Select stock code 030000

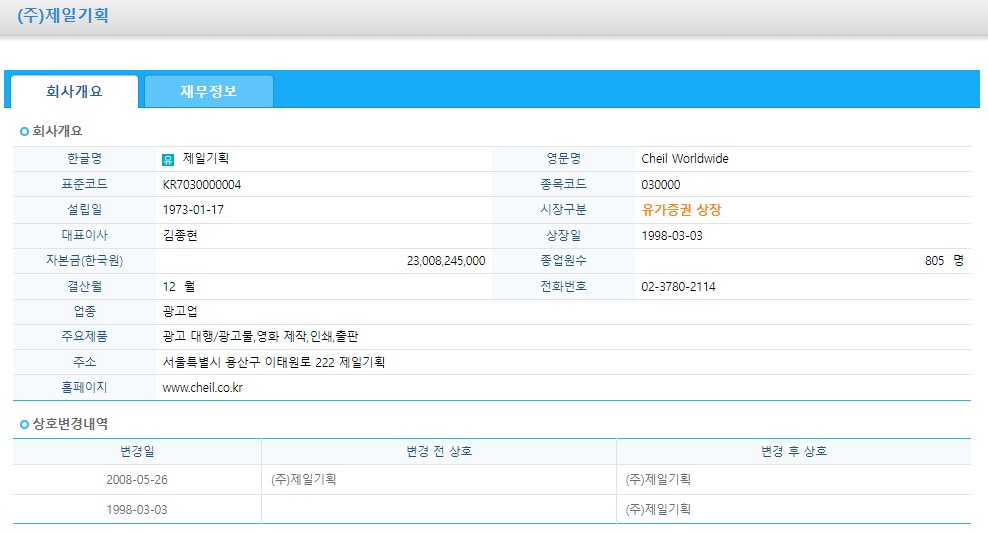(661, 185)
